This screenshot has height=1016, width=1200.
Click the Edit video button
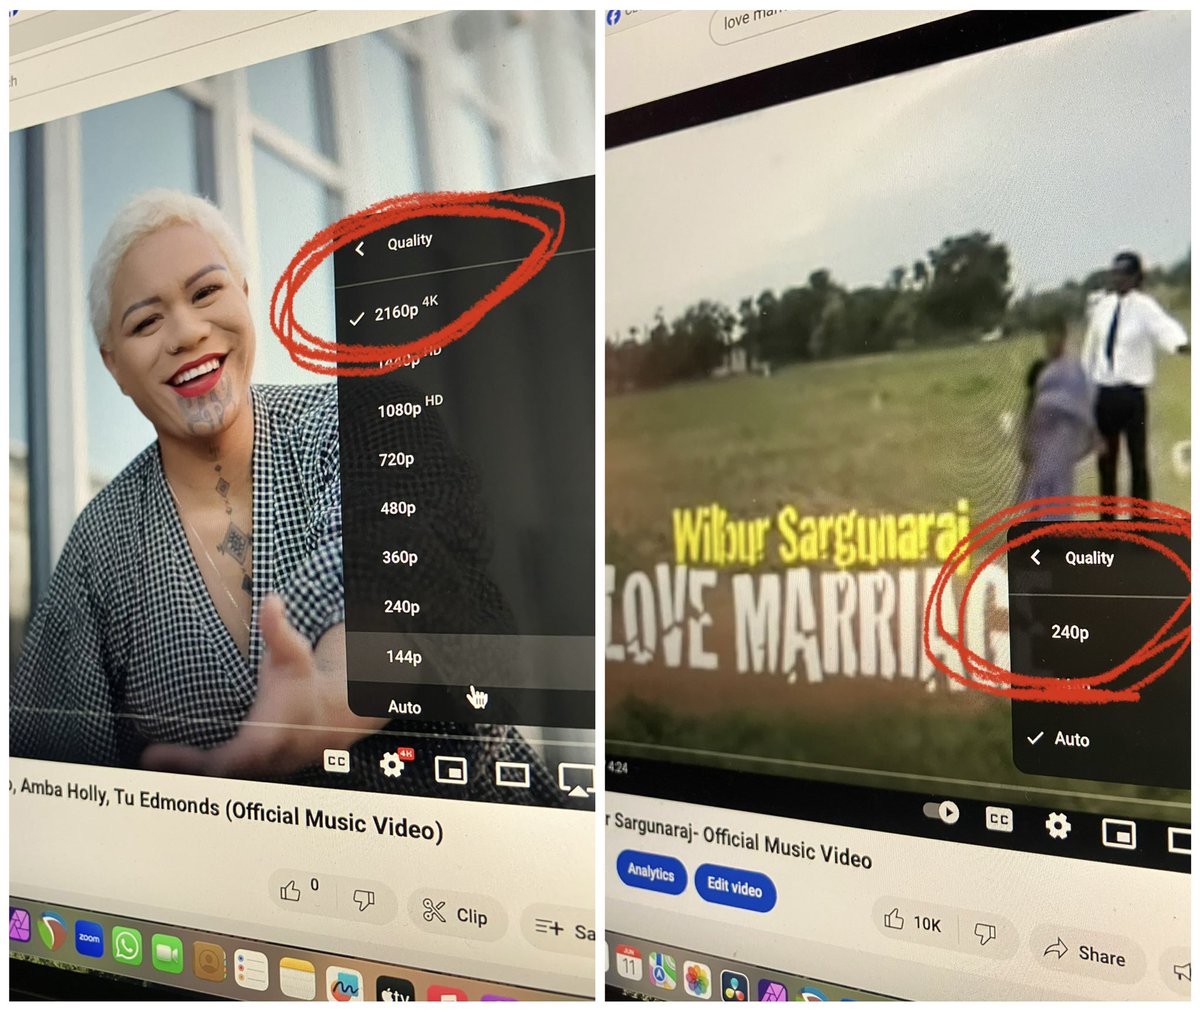[735, 886]
